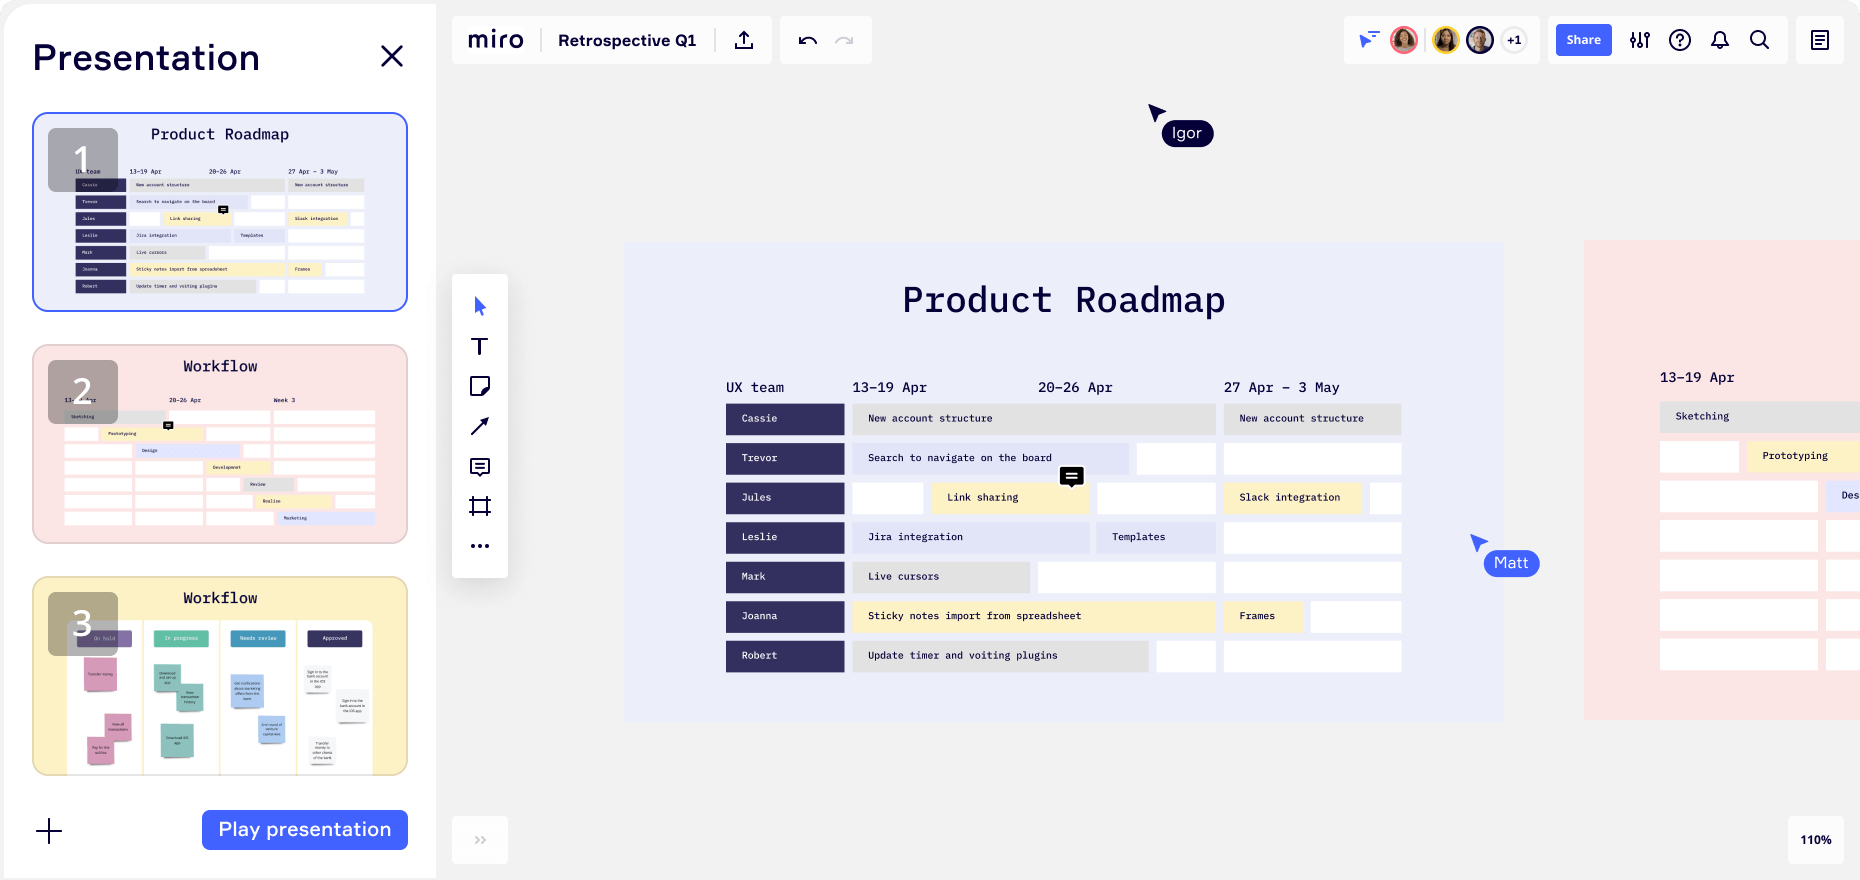Open the notes panel icon
Screen dimensions: 1860x880
(x=1820, y=40)
